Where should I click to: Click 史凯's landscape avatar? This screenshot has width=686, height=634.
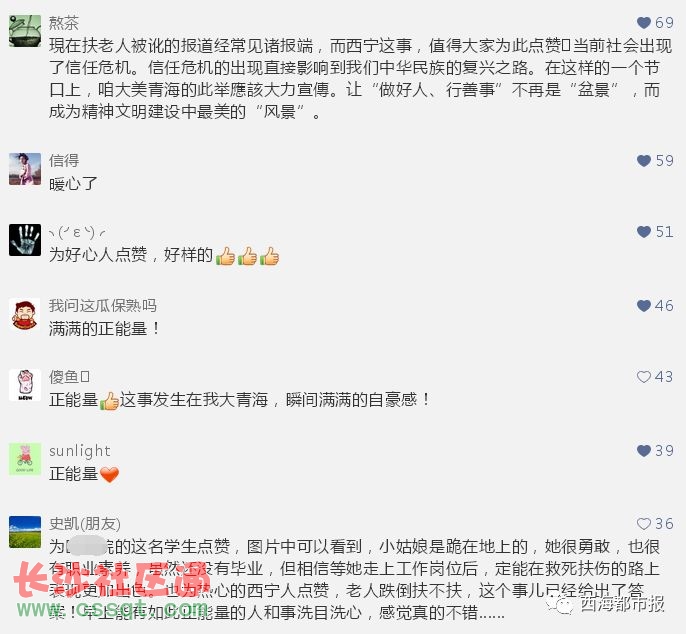pos(25,532)
